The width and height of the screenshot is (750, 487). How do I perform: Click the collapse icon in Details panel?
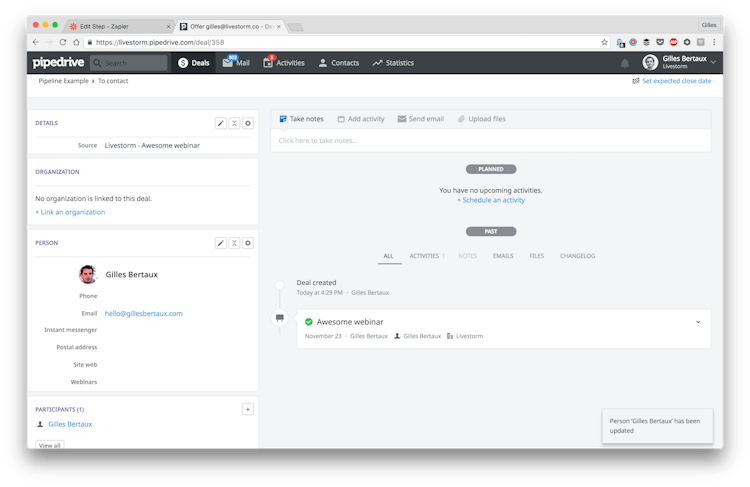(234, 123)
